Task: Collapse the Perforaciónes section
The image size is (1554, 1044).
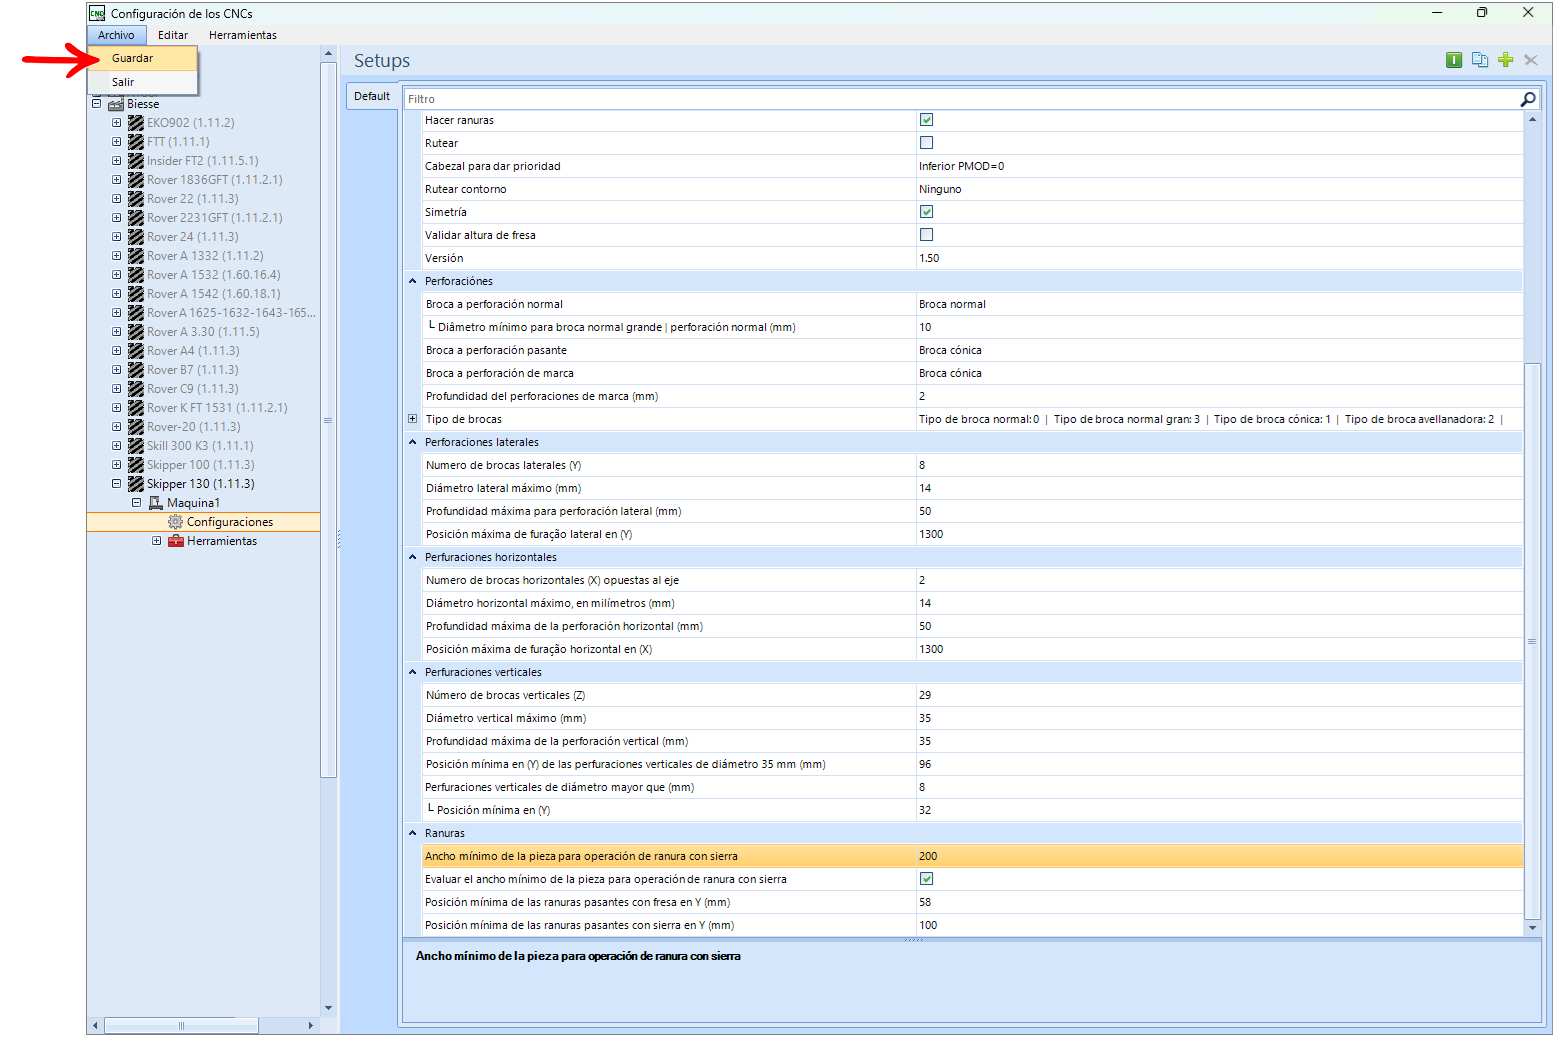Action: coord(412,281)
